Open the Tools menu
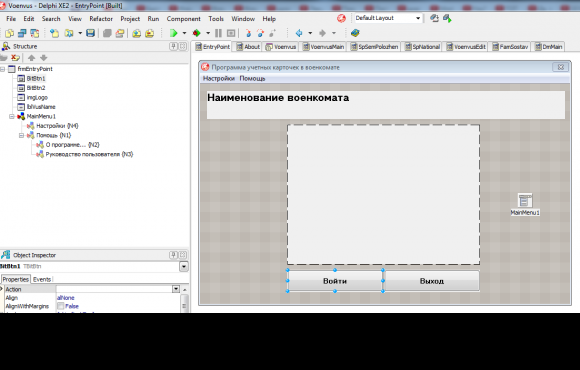This screenshot has width=580, height=370. [216, 19]
